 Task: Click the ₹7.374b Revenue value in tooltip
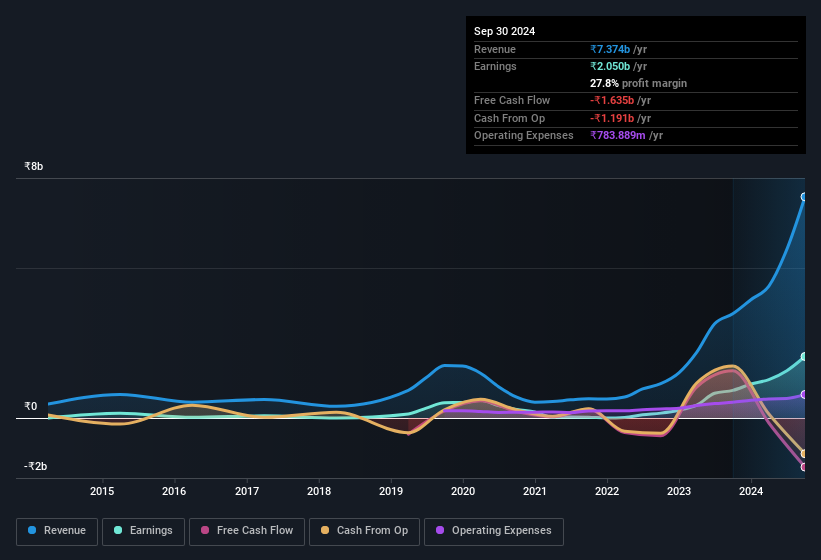pyautogui.click(x=610, y=49)
